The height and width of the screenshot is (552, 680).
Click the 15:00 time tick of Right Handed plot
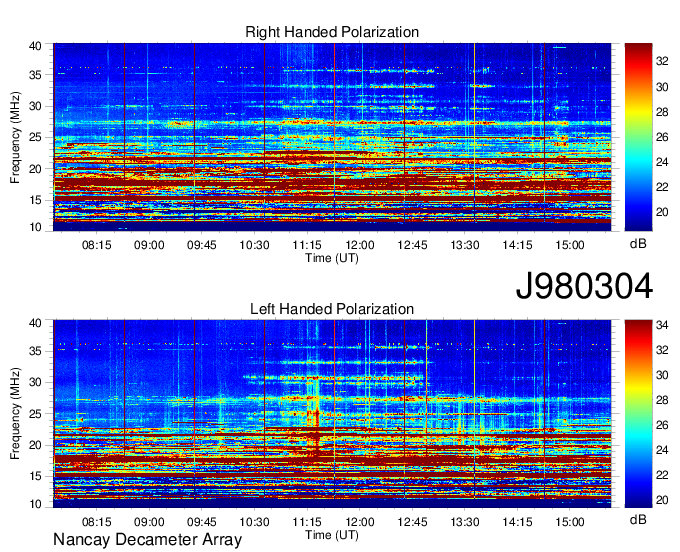[569, 245]
